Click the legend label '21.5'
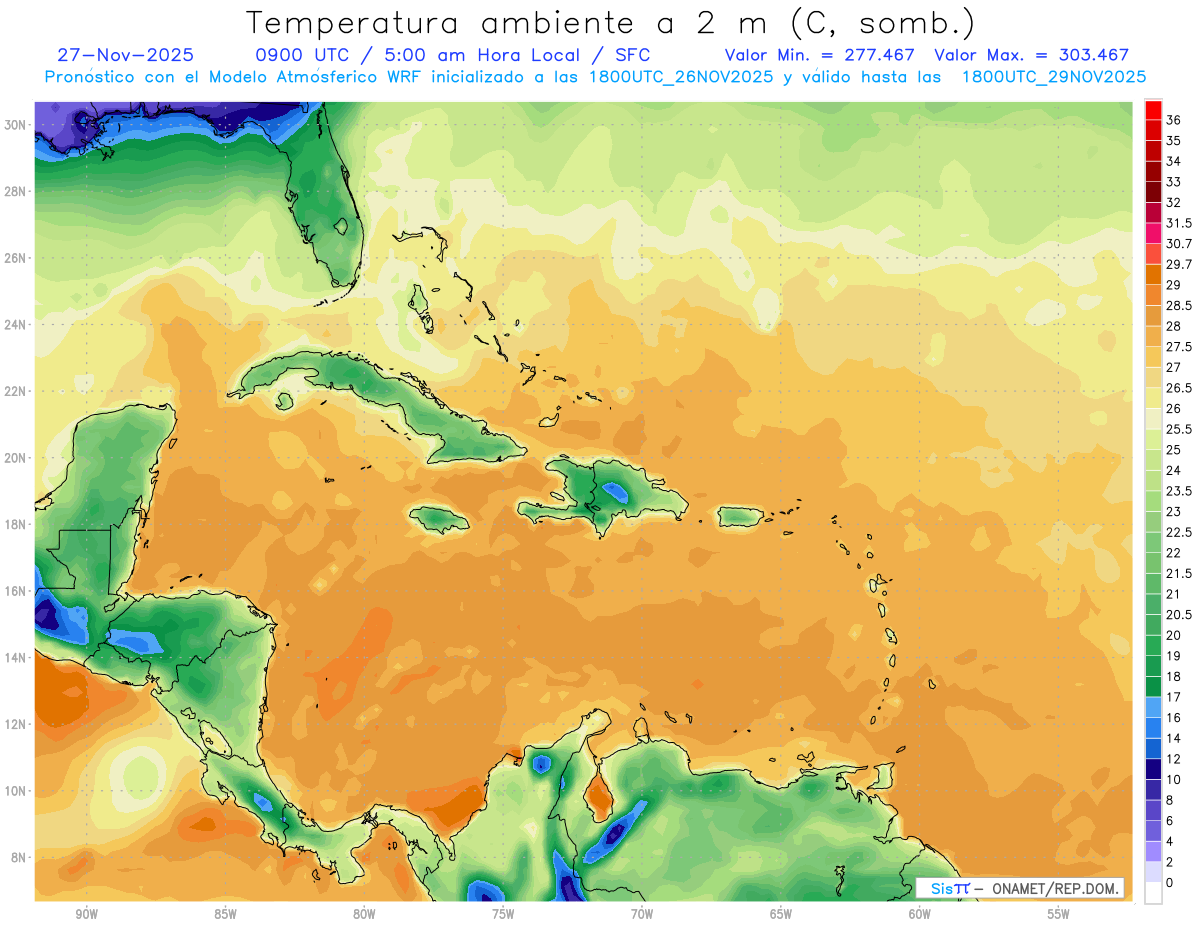The height and width of the screenshot is (927, 1200). (1179, 573)
